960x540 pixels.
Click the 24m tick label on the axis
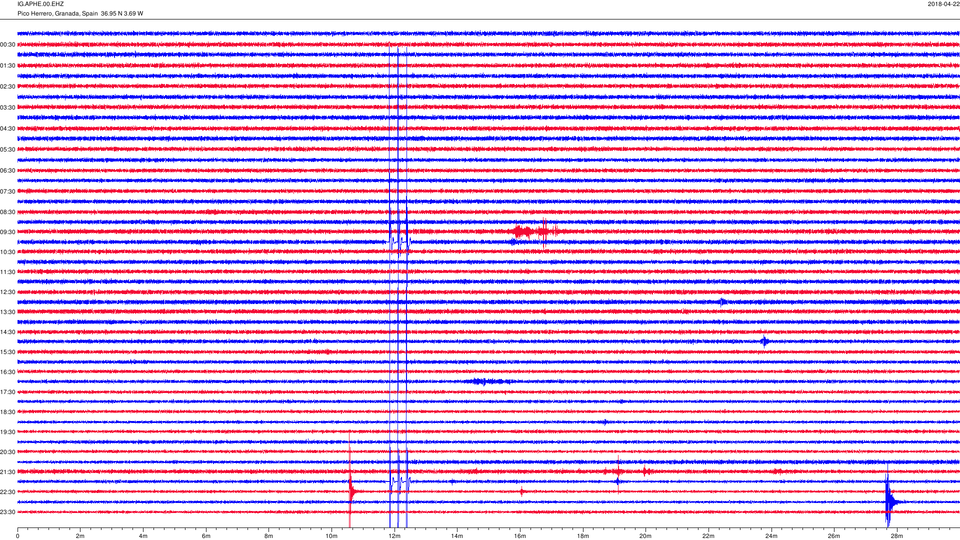pyautogui.click(x=771, y=536)
